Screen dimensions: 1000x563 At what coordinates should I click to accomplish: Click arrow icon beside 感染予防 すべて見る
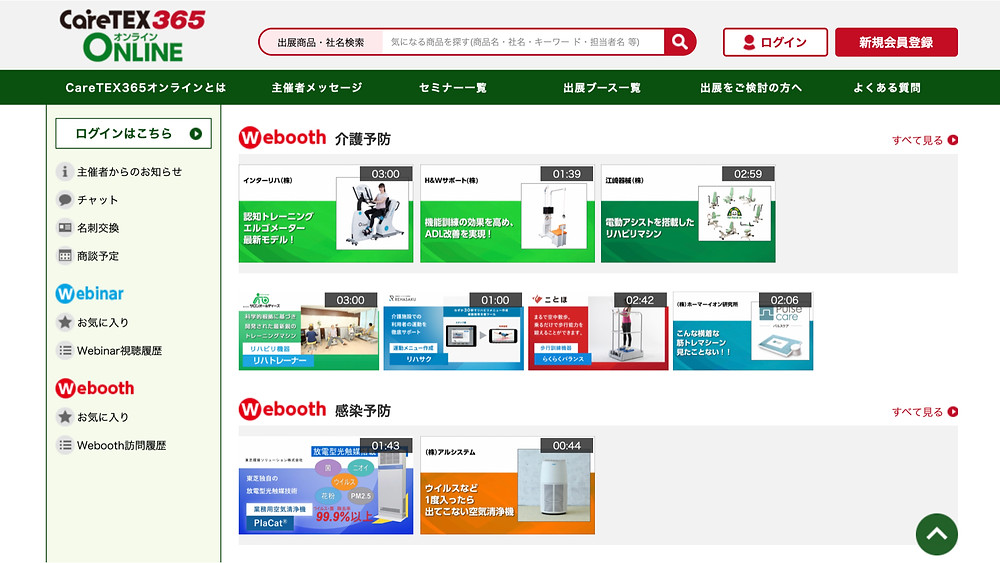tap(953, 412)
